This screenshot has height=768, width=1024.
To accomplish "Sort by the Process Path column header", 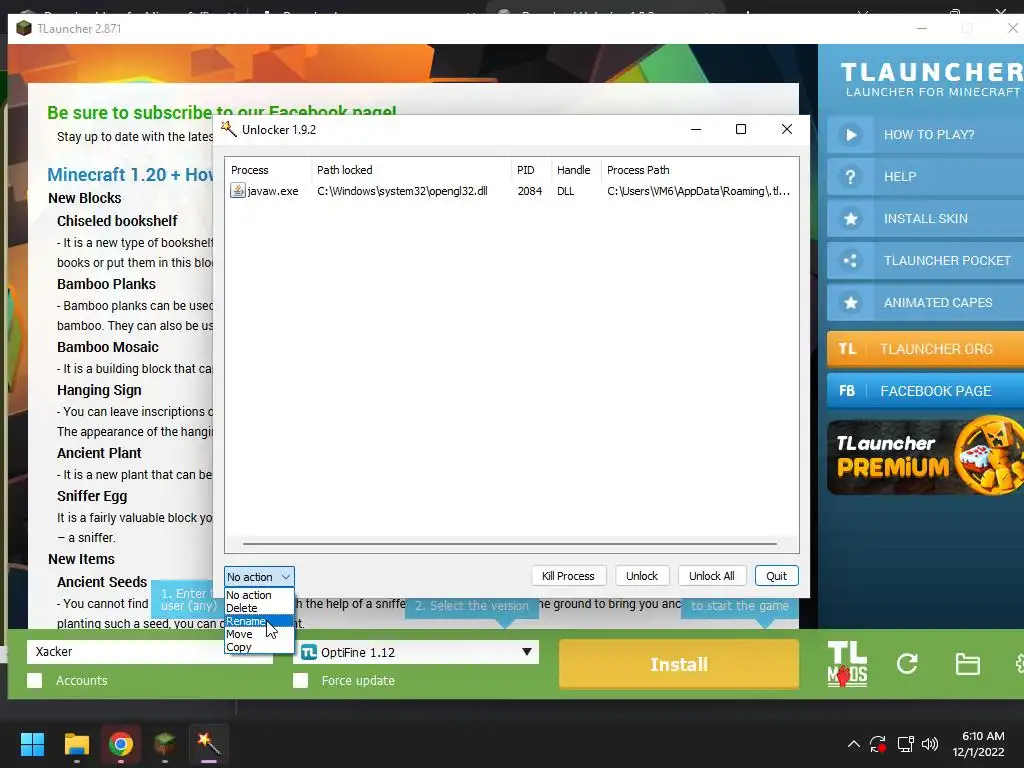I will pos(699,170).
